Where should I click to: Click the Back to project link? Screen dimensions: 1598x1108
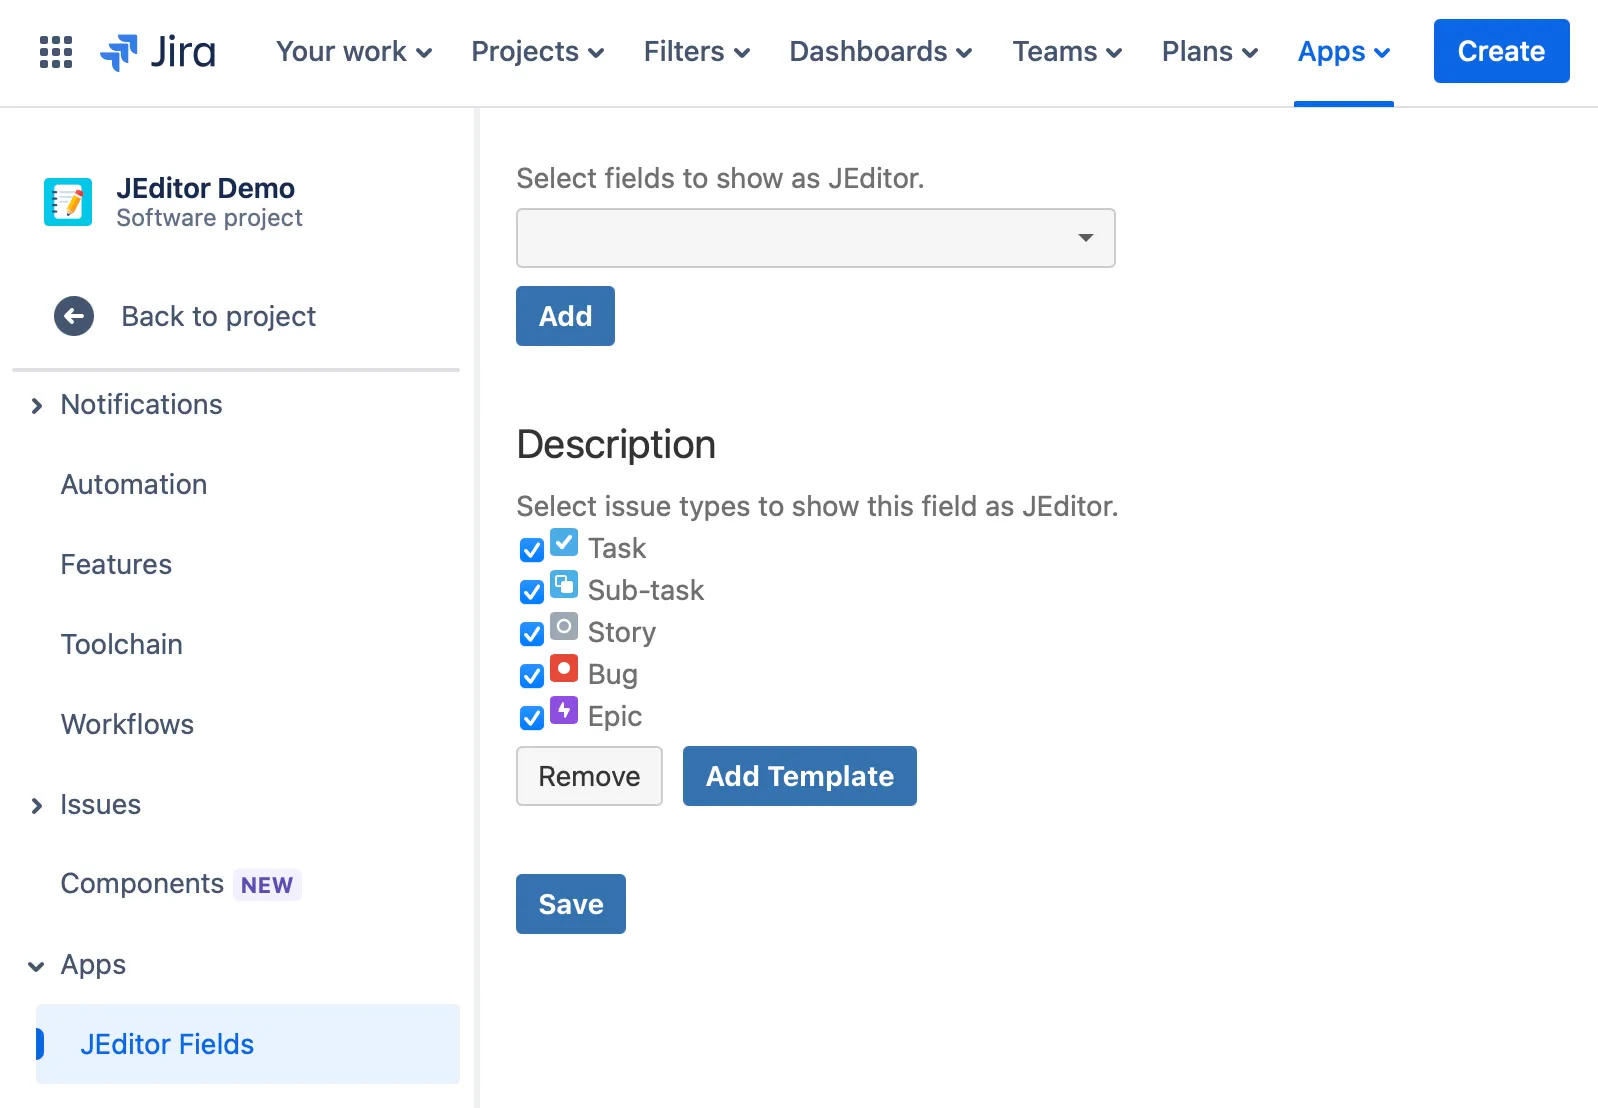click(x=218, y=316)
